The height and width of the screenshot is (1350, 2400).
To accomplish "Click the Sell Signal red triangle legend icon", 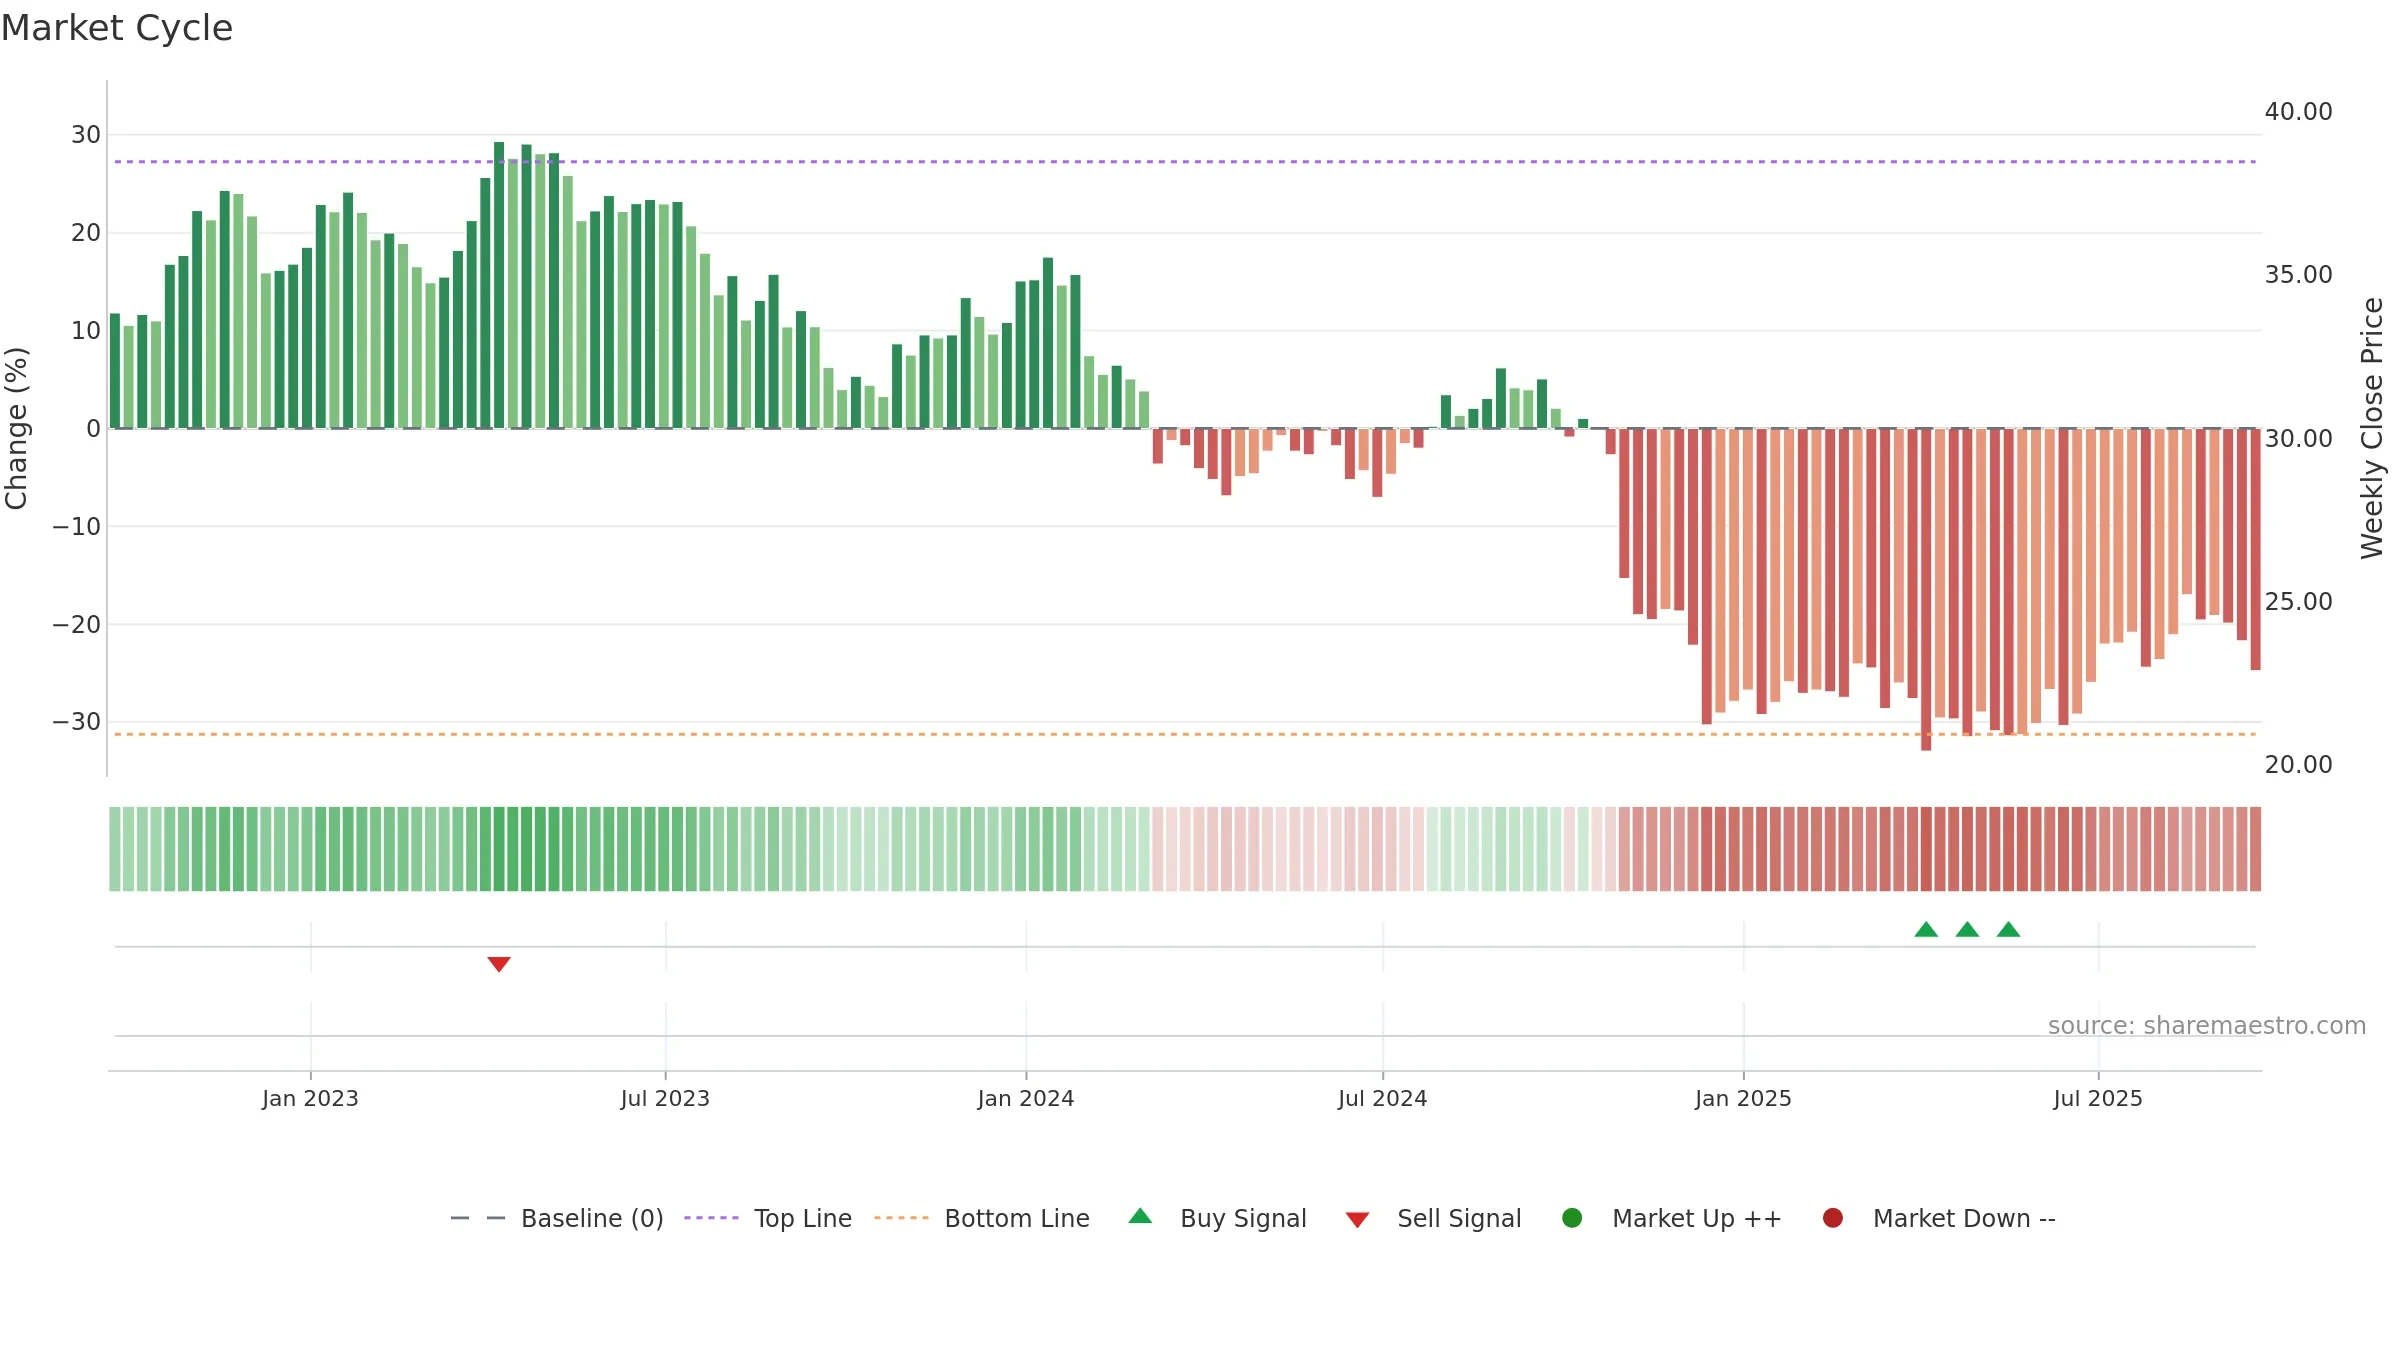I will (1357, 1220).
